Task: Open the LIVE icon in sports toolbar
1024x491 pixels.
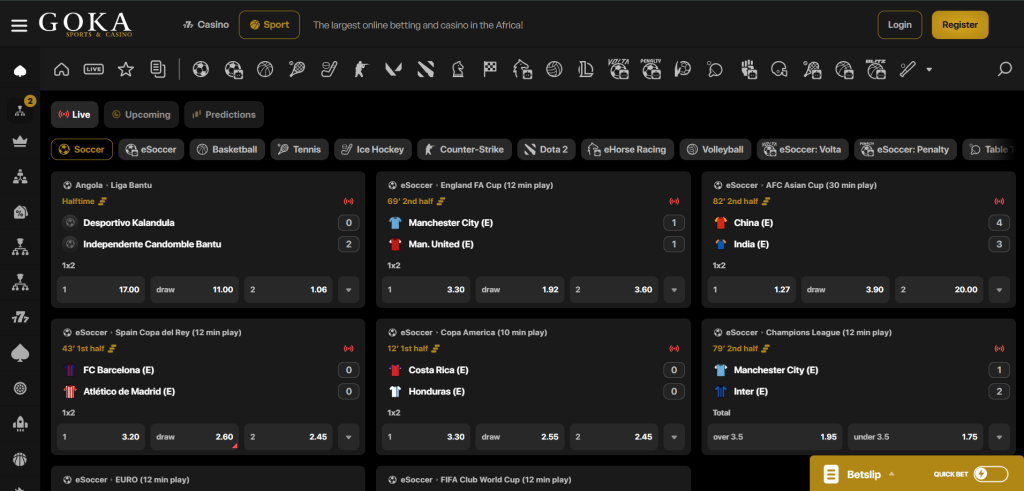Action: tap(93, 69)
